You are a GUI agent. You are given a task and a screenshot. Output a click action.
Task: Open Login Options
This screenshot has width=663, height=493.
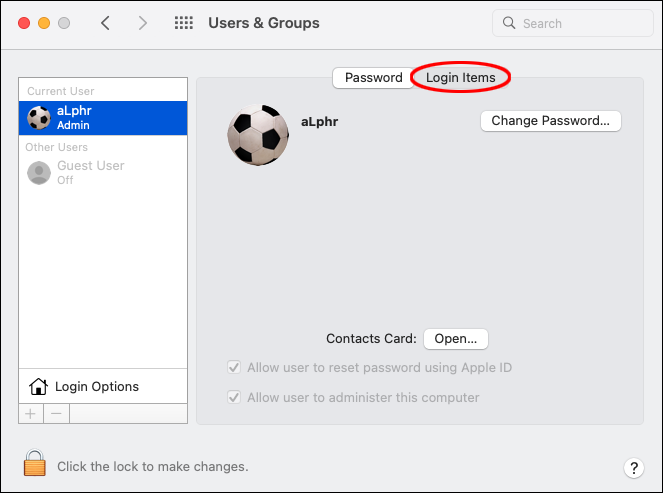click(97, 386)
